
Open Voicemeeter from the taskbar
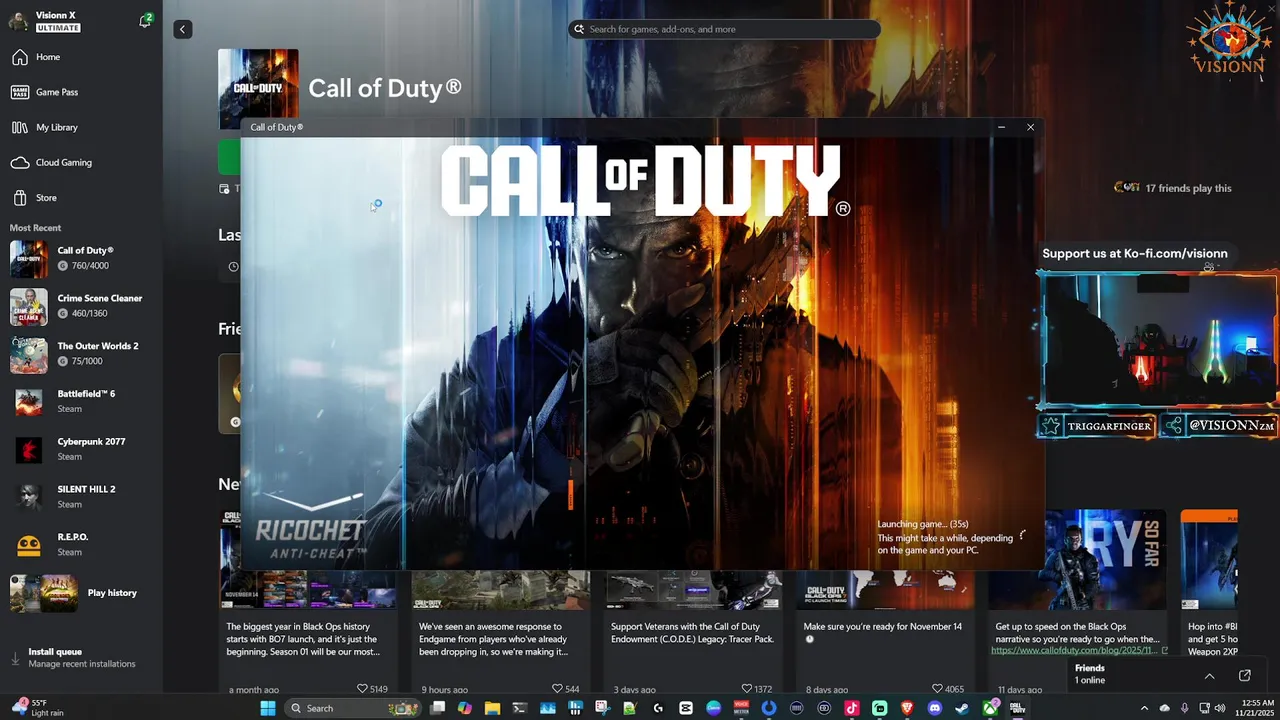click(x=741, y=708)
